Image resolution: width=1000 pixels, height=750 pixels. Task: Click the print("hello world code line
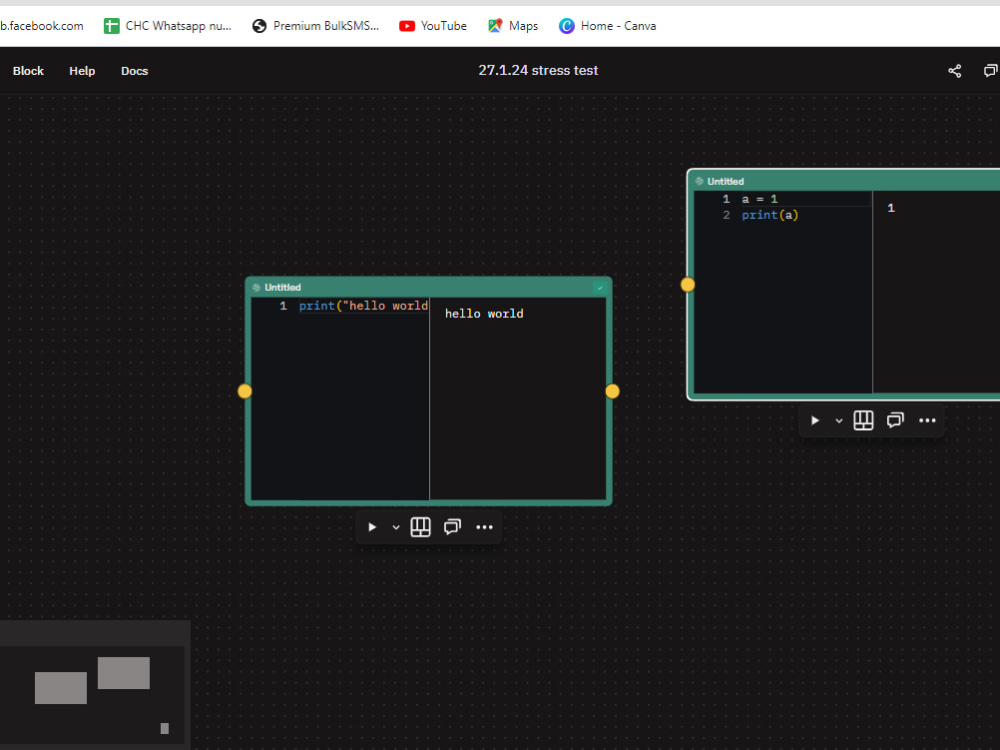click(x=364, y=306)
